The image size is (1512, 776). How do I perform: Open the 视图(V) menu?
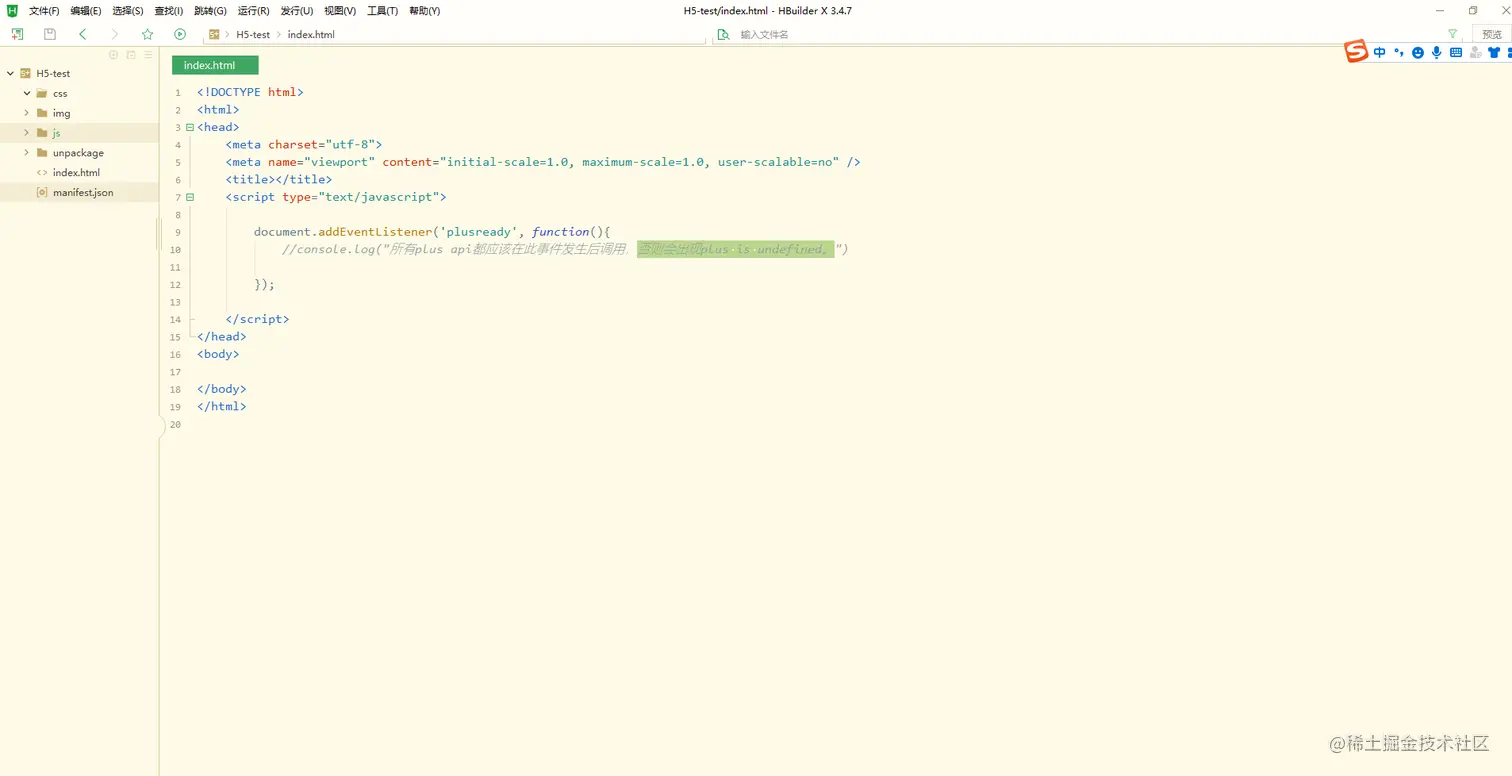(340, 11)
